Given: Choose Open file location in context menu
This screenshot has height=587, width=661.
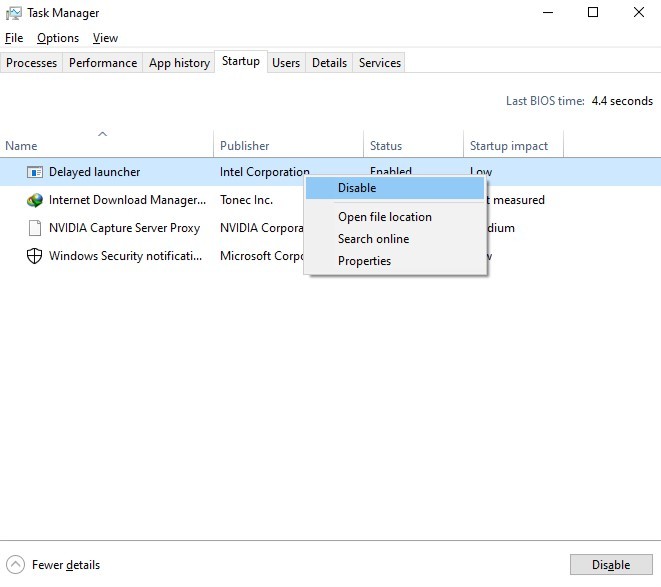Looking at the screenshot, I should coord(395,217).
